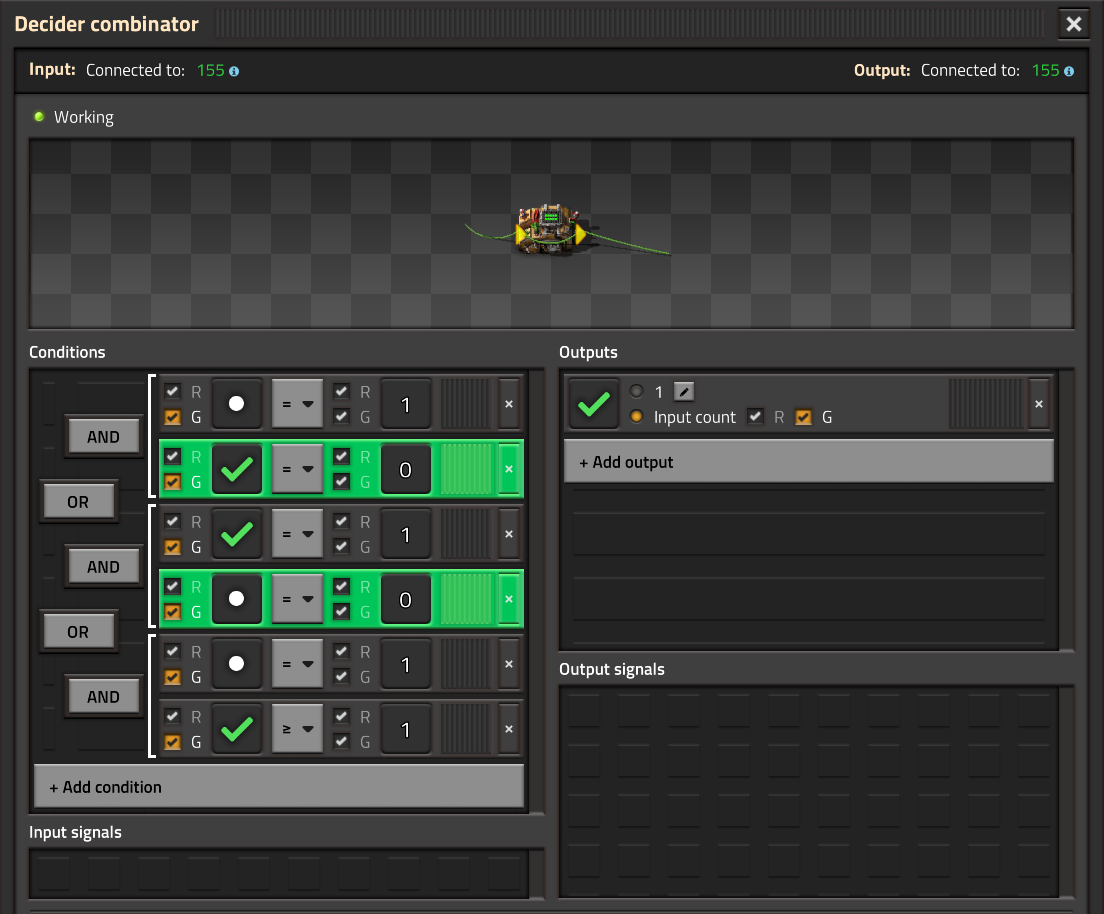
Task: Click the green checkmark signal in Outputs row
Action: (x=593, y=404)
